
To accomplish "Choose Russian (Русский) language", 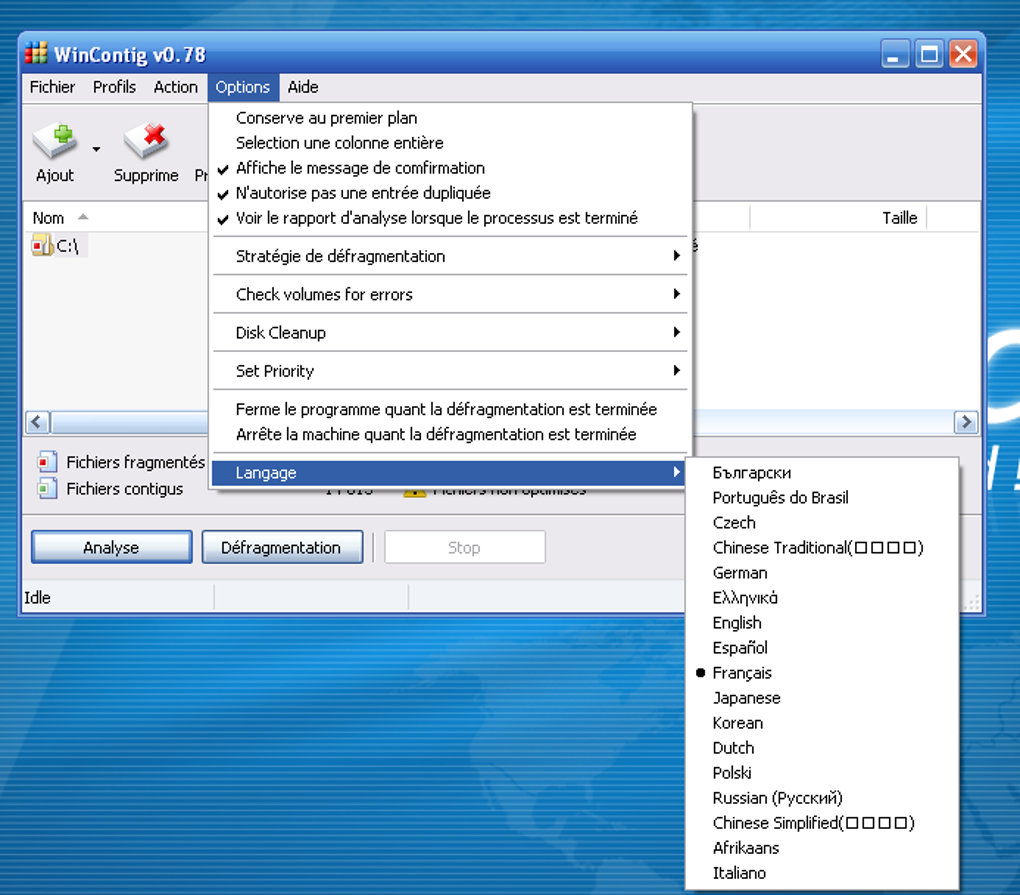I will (x=822, y=798).
